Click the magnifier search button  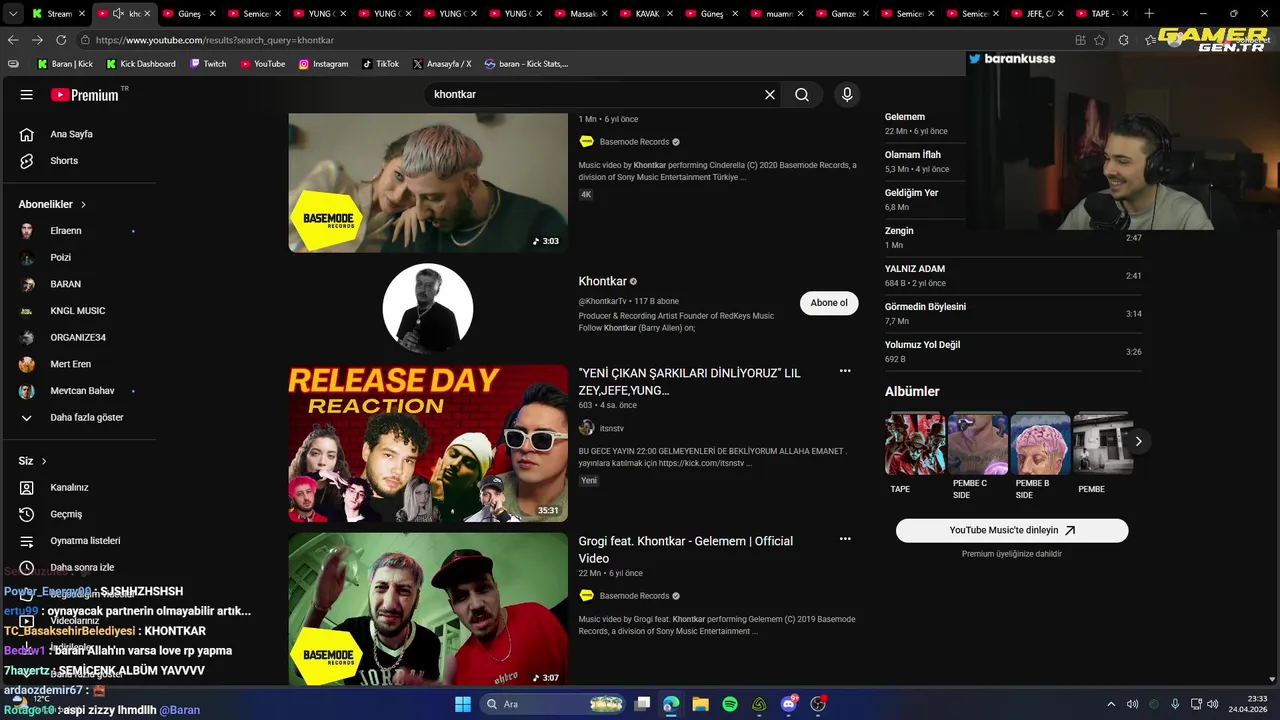click(802, 95)
